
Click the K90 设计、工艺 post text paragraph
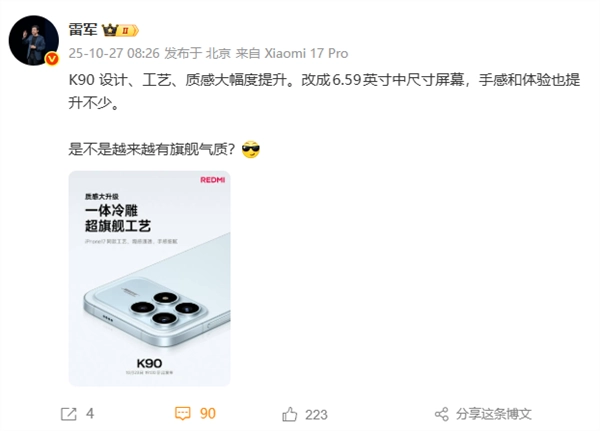pyautogui.click(x=324, y=91)
